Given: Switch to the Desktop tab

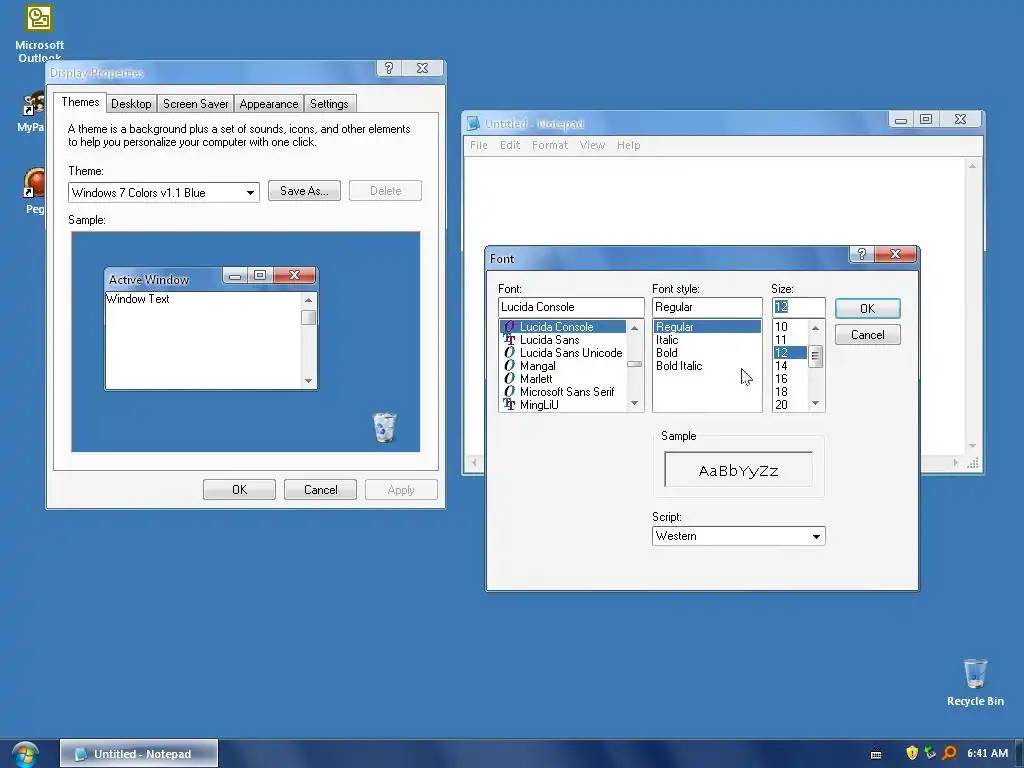Looking at the screenshot, I should pos(131,104).
